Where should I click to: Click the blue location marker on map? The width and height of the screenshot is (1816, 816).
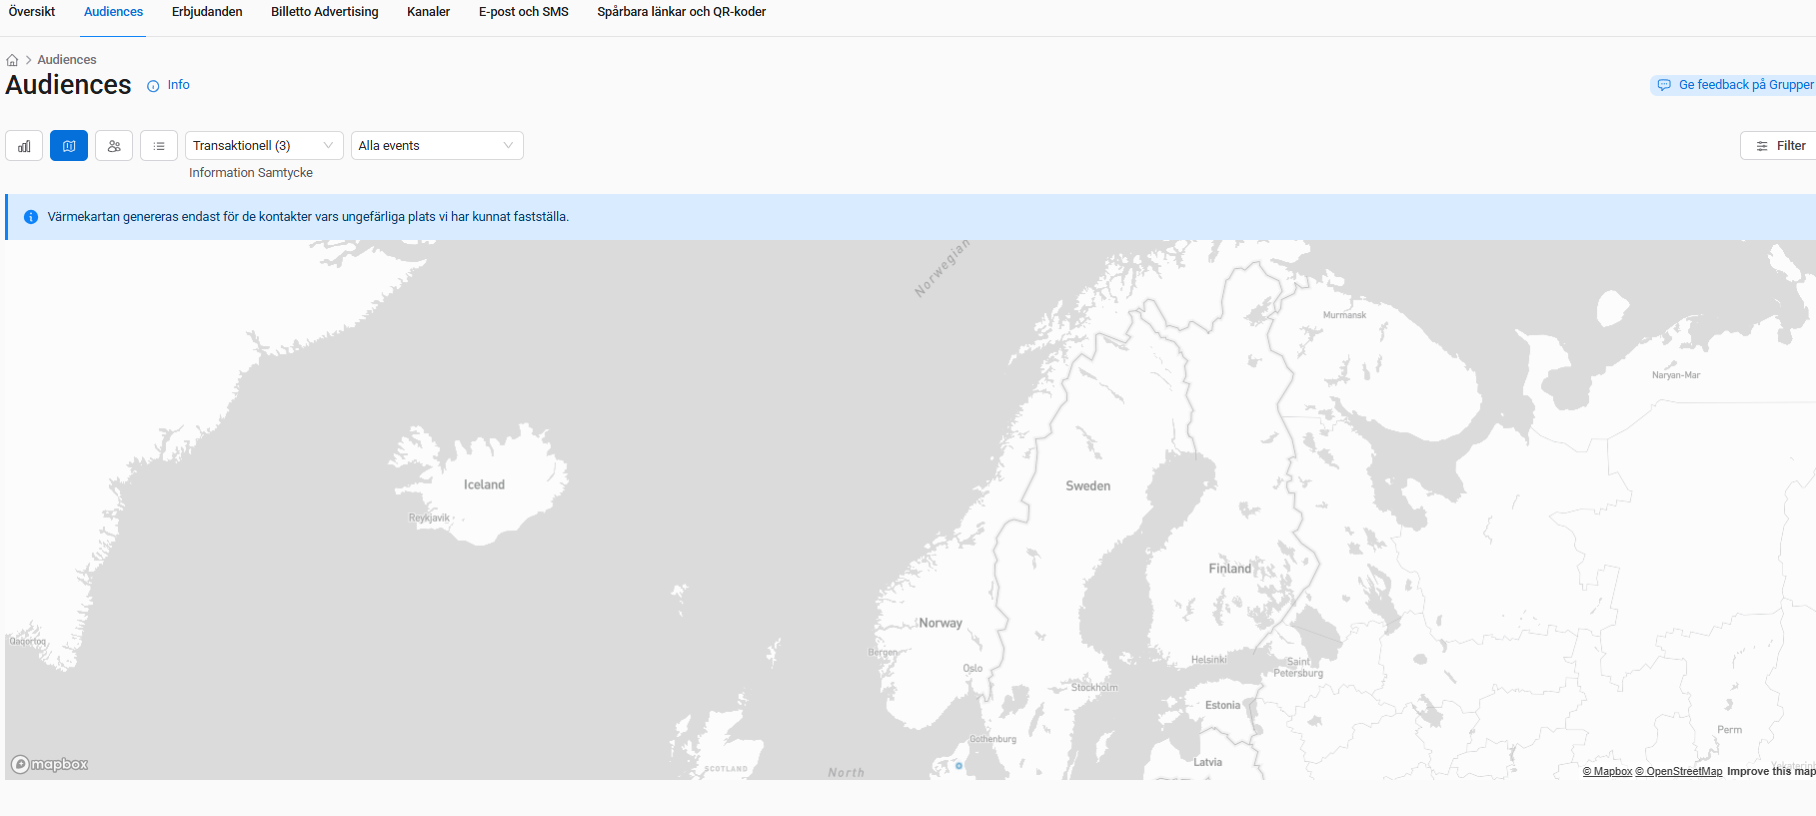tap(959, 766)
